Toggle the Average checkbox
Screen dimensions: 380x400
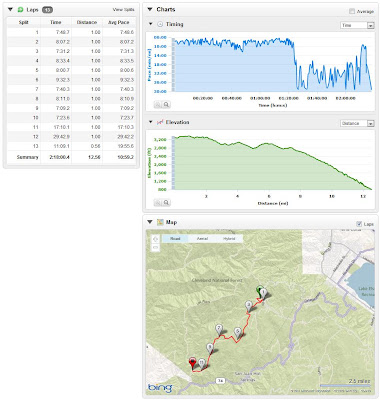tap(352, 11)
